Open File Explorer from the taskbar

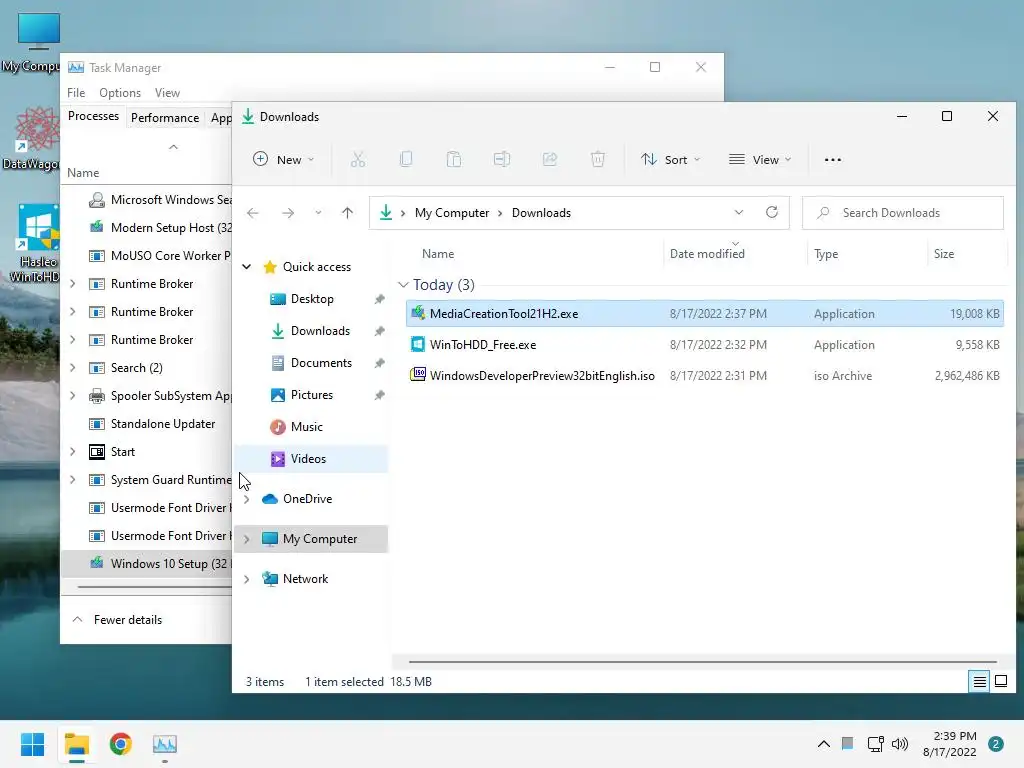tap(76, 744)
